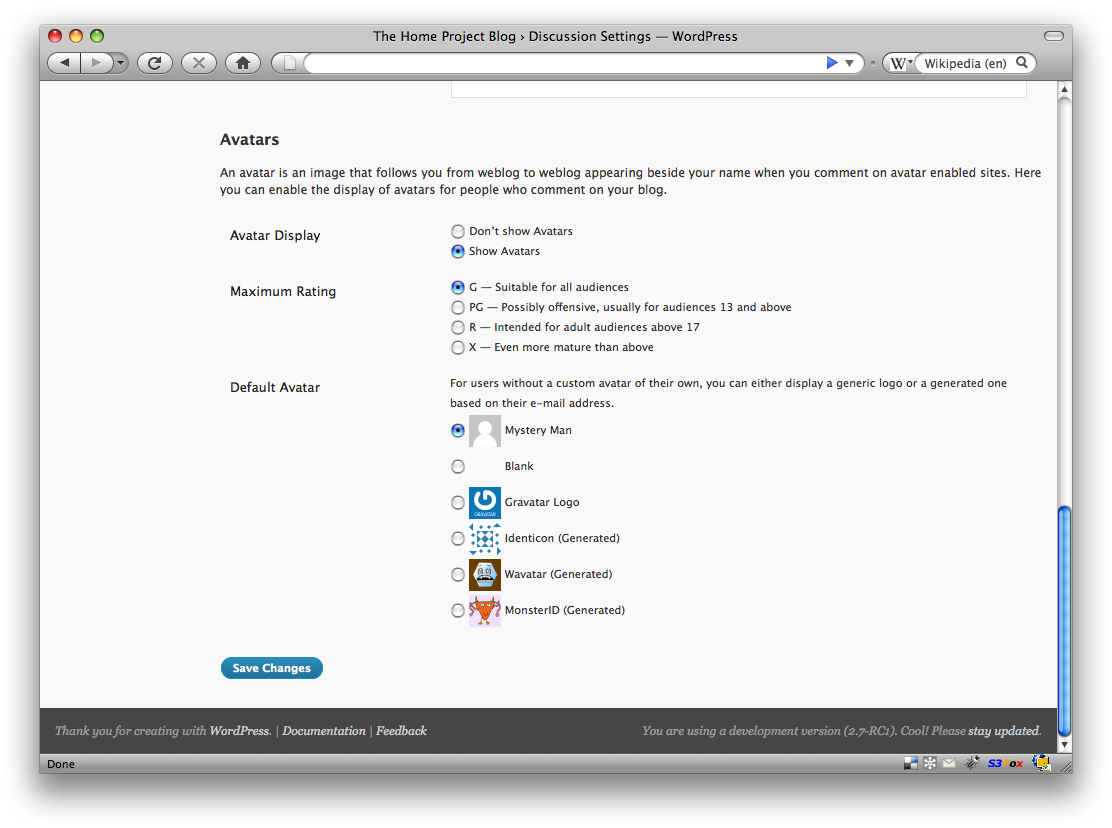Select the Don't show Avatars option
1112x828 pixels.
tap(458, 231)
